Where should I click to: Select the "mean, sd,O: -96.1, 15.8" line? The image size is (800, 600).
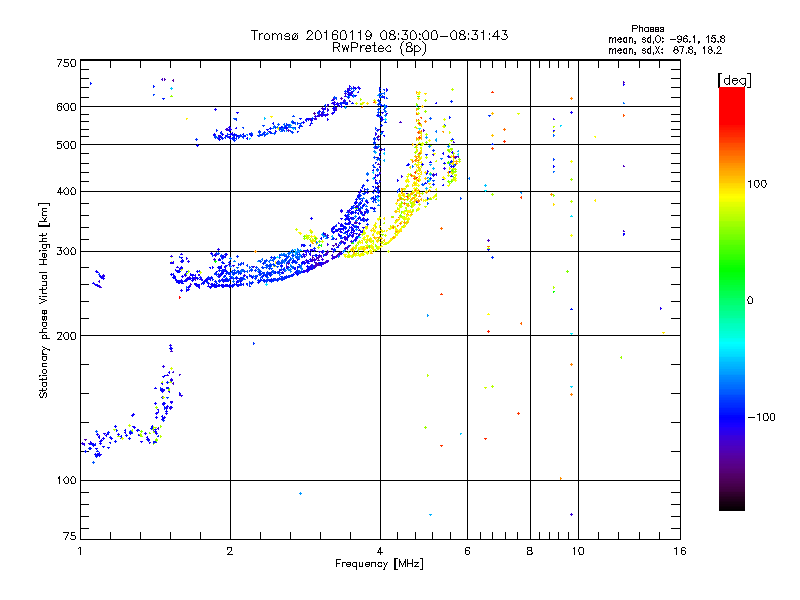click(x=666, y=39)
